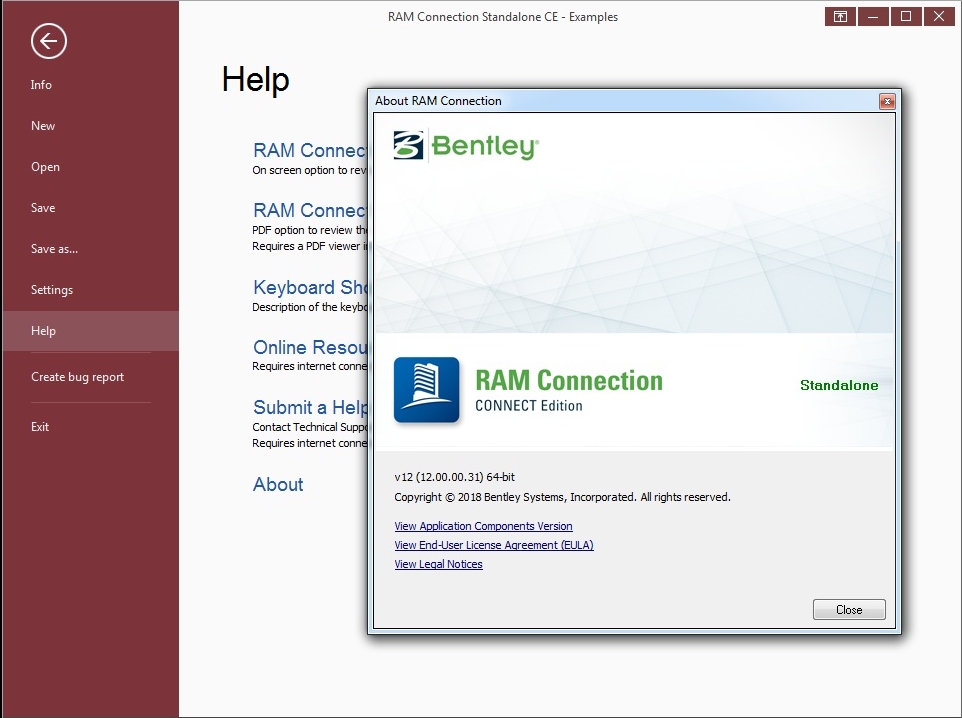Click the Copyright 2018 Bentley Systems text

pos(563,497)
